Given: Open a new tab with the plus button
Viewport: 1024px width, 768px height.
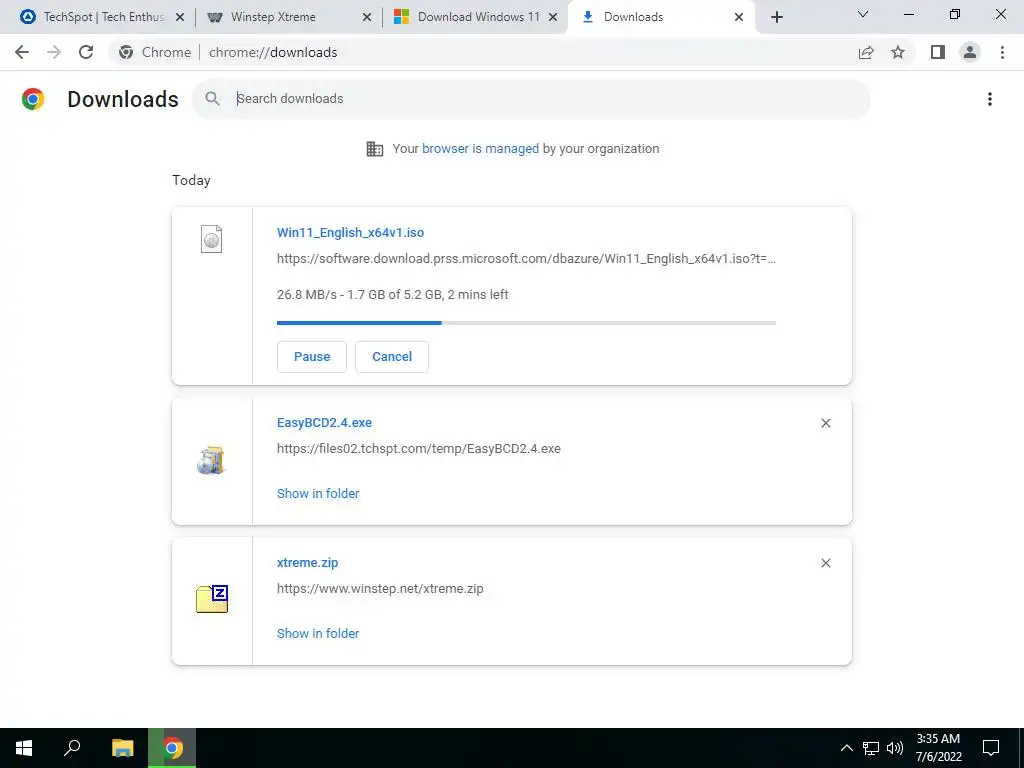Looking at the screenshot, I should click(x=776, y=17).
